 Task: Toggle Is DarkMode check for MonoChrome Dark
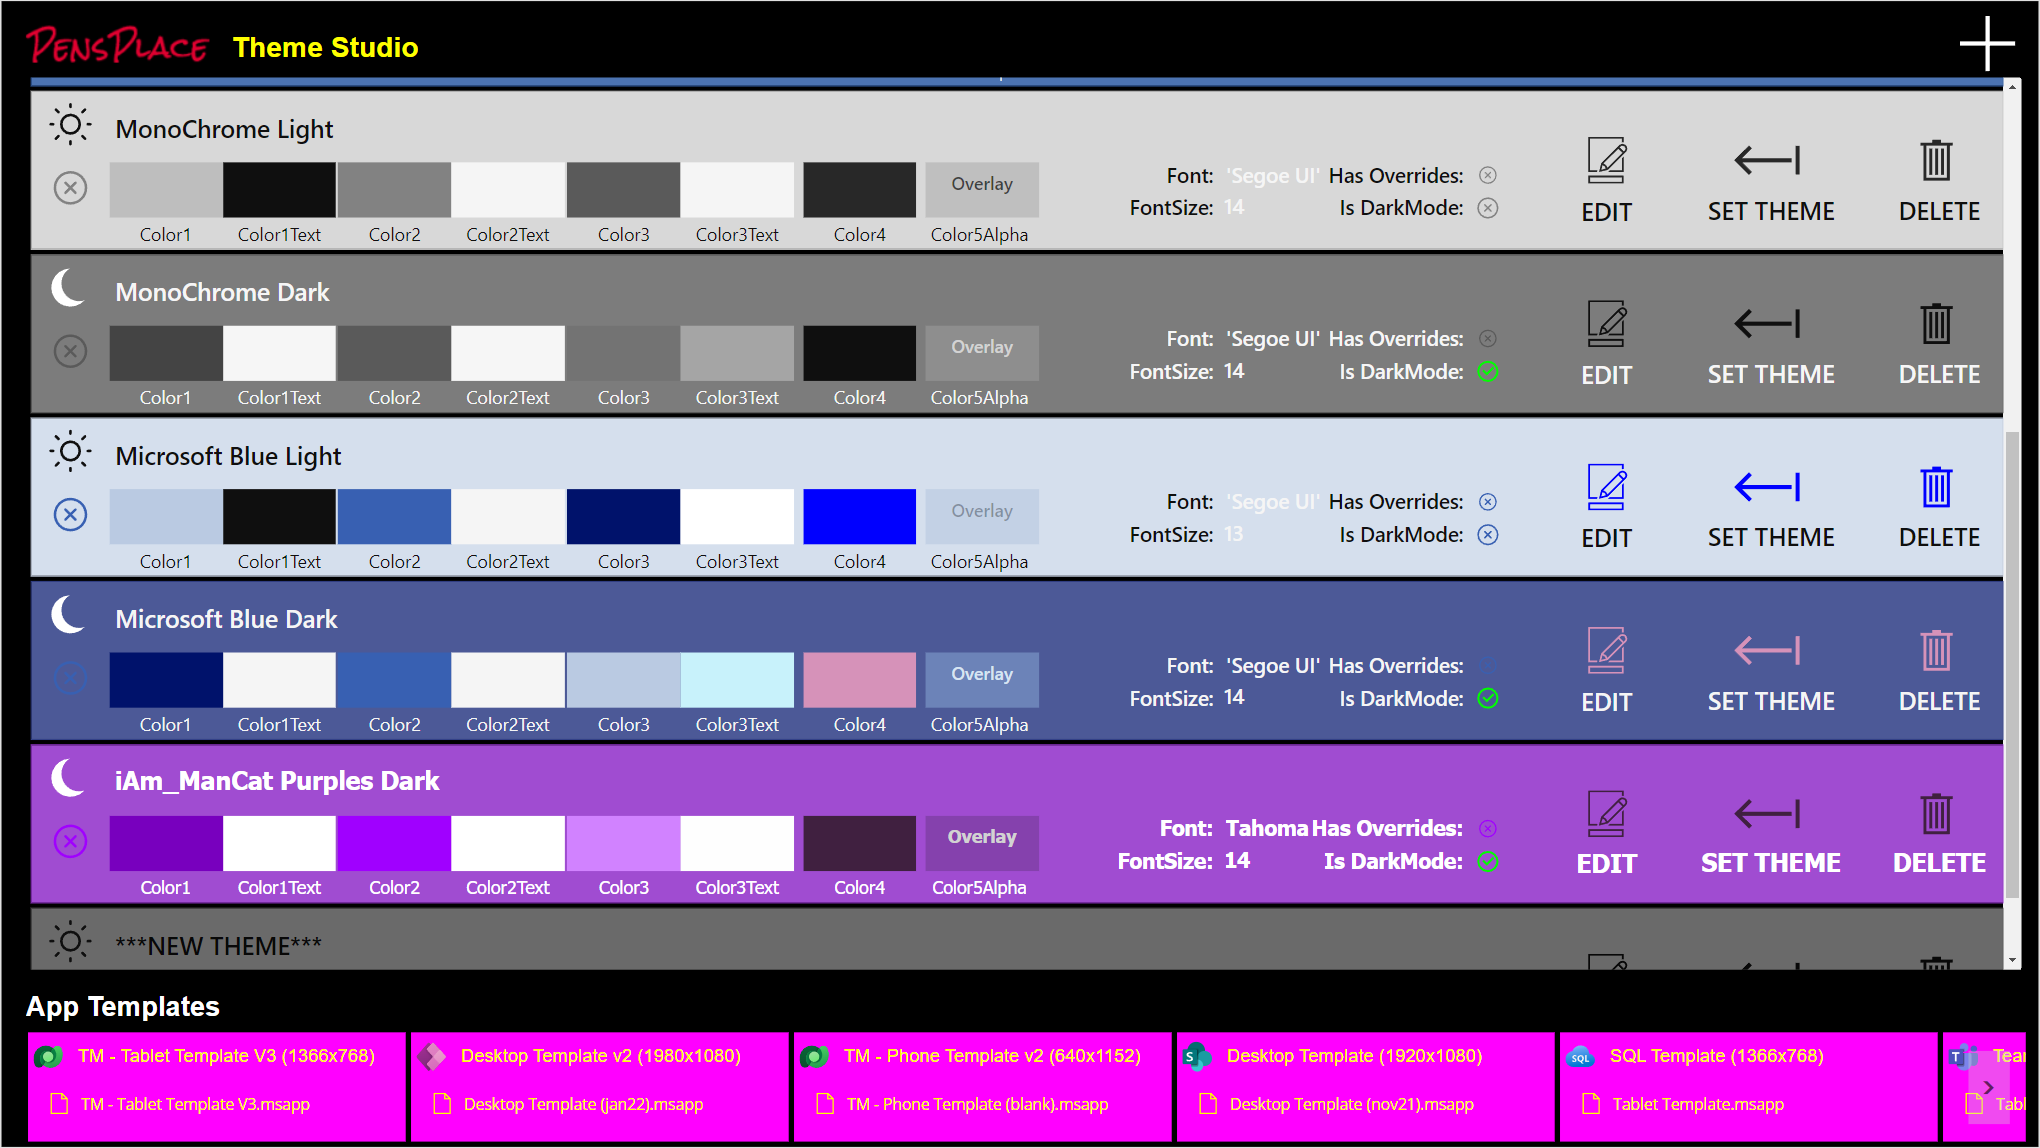click(1488, 372)
